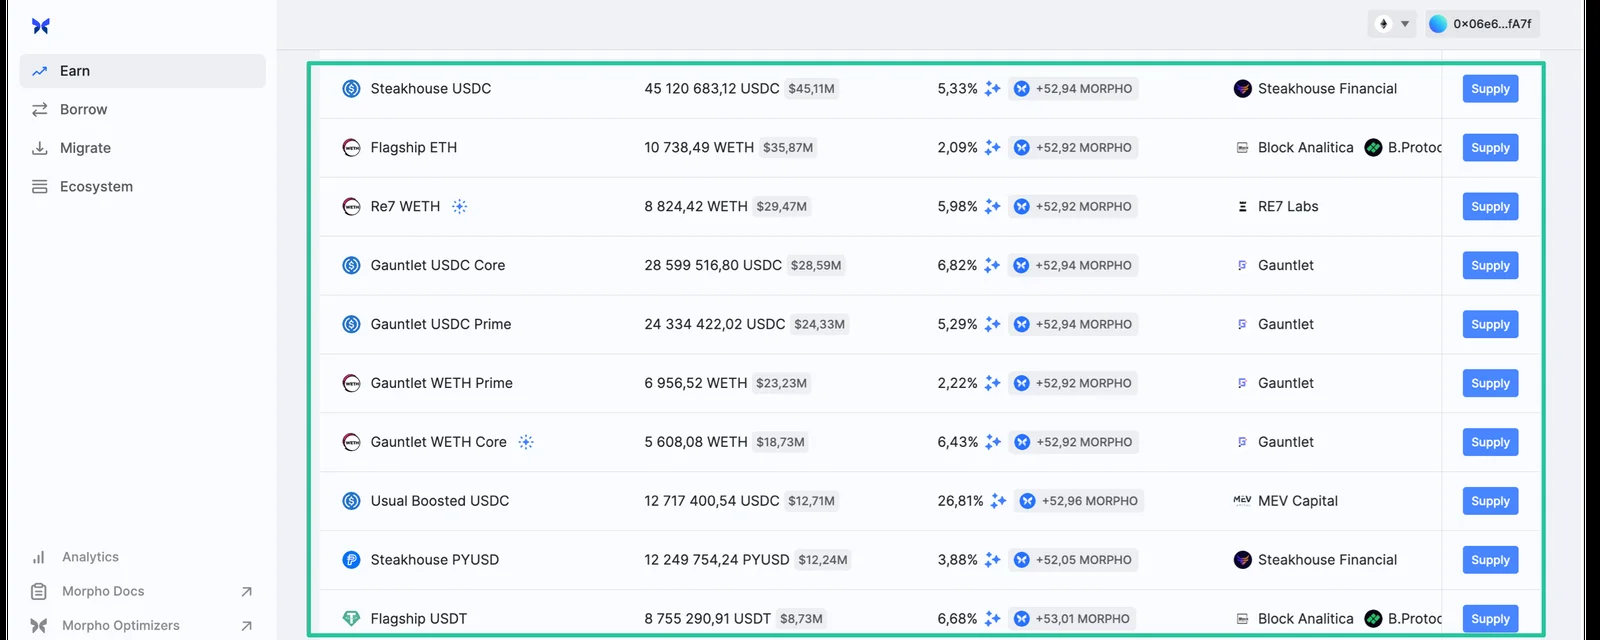Click the Morpho butterfly logo

40,26
